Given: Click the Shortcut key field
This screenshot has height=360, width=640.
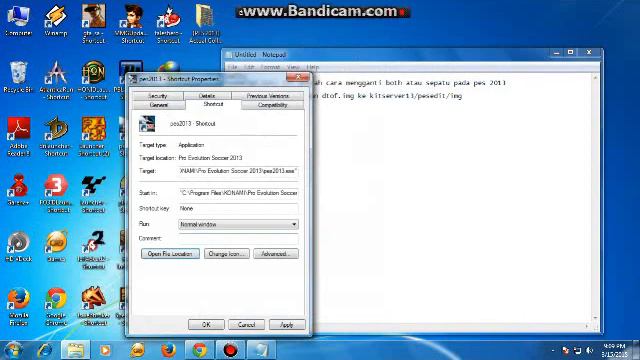Looking at the screenshot, I should [238, 209].
